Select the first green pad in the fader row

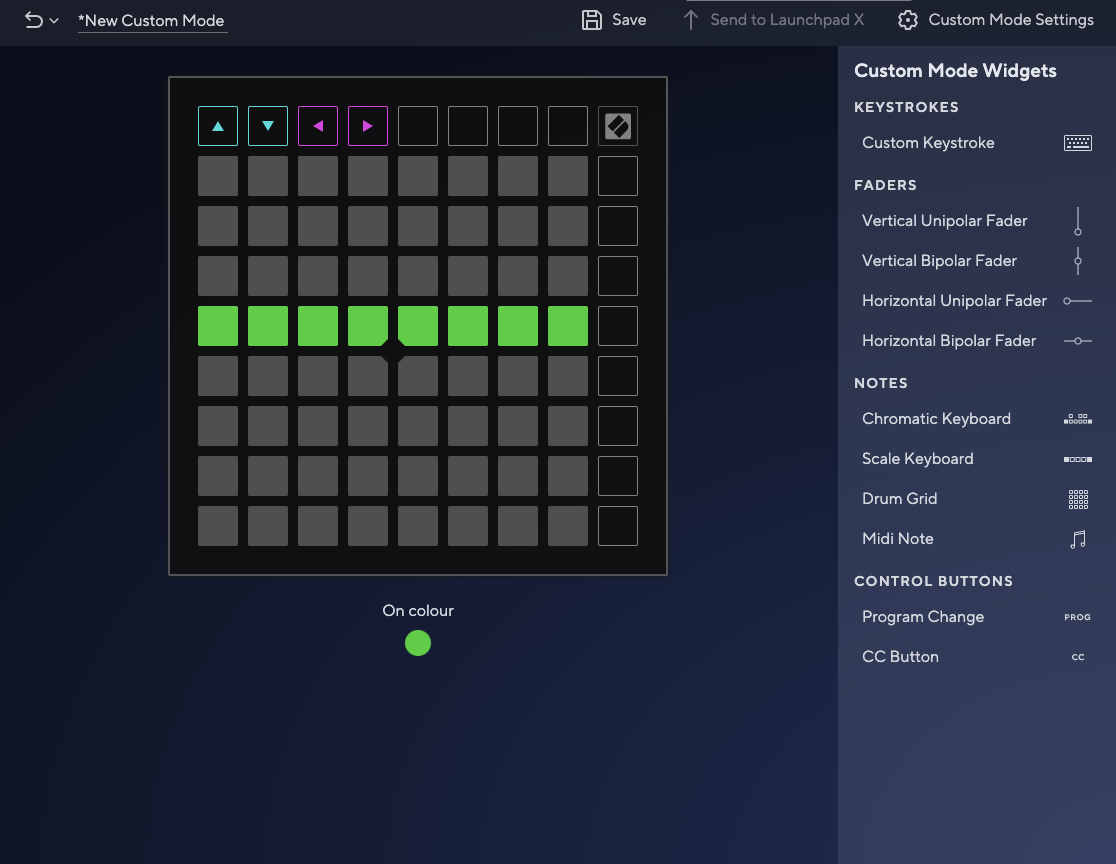218,326
